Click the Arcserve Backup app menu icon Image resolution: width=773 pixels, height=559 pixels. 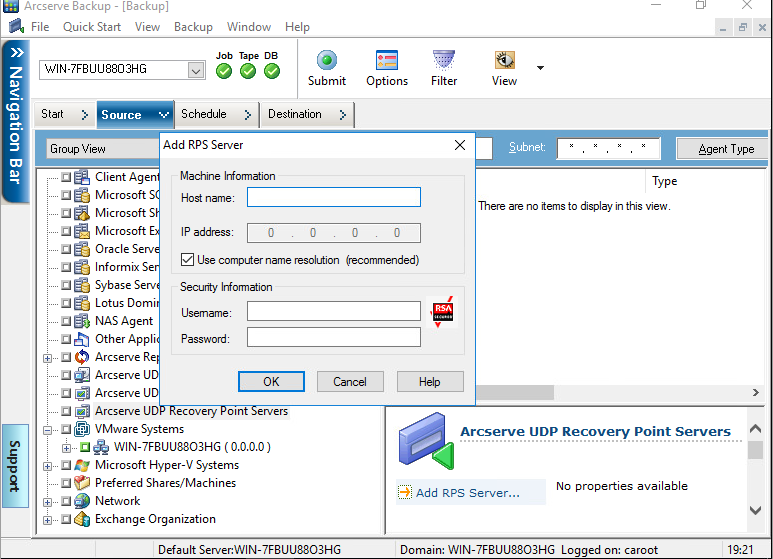[16, 26]
